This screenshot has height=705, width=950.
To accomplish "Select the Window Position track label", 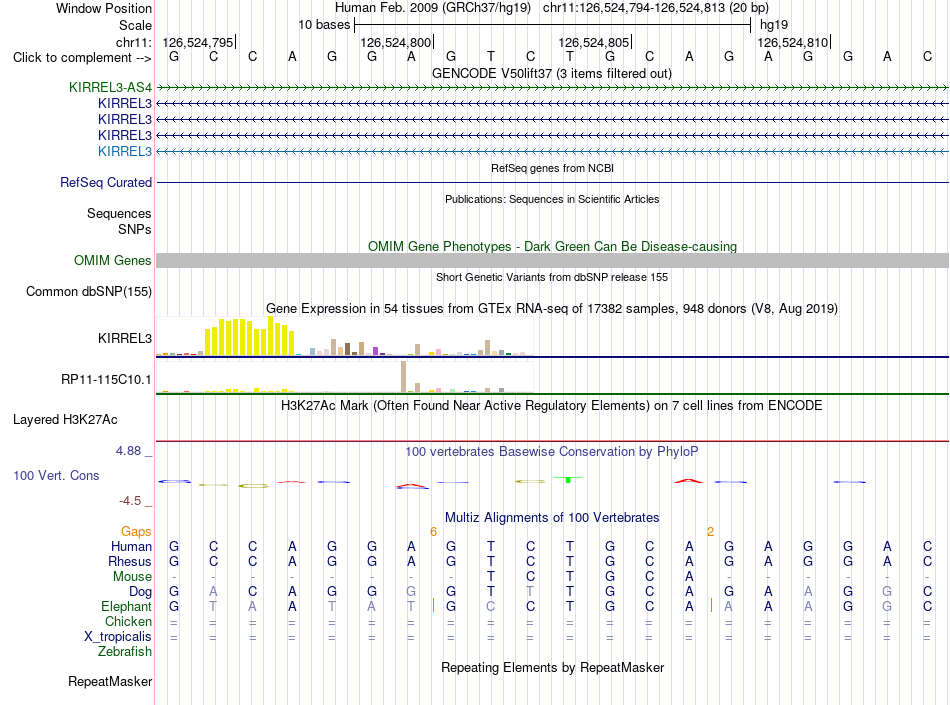I will [x=104, y=8].
